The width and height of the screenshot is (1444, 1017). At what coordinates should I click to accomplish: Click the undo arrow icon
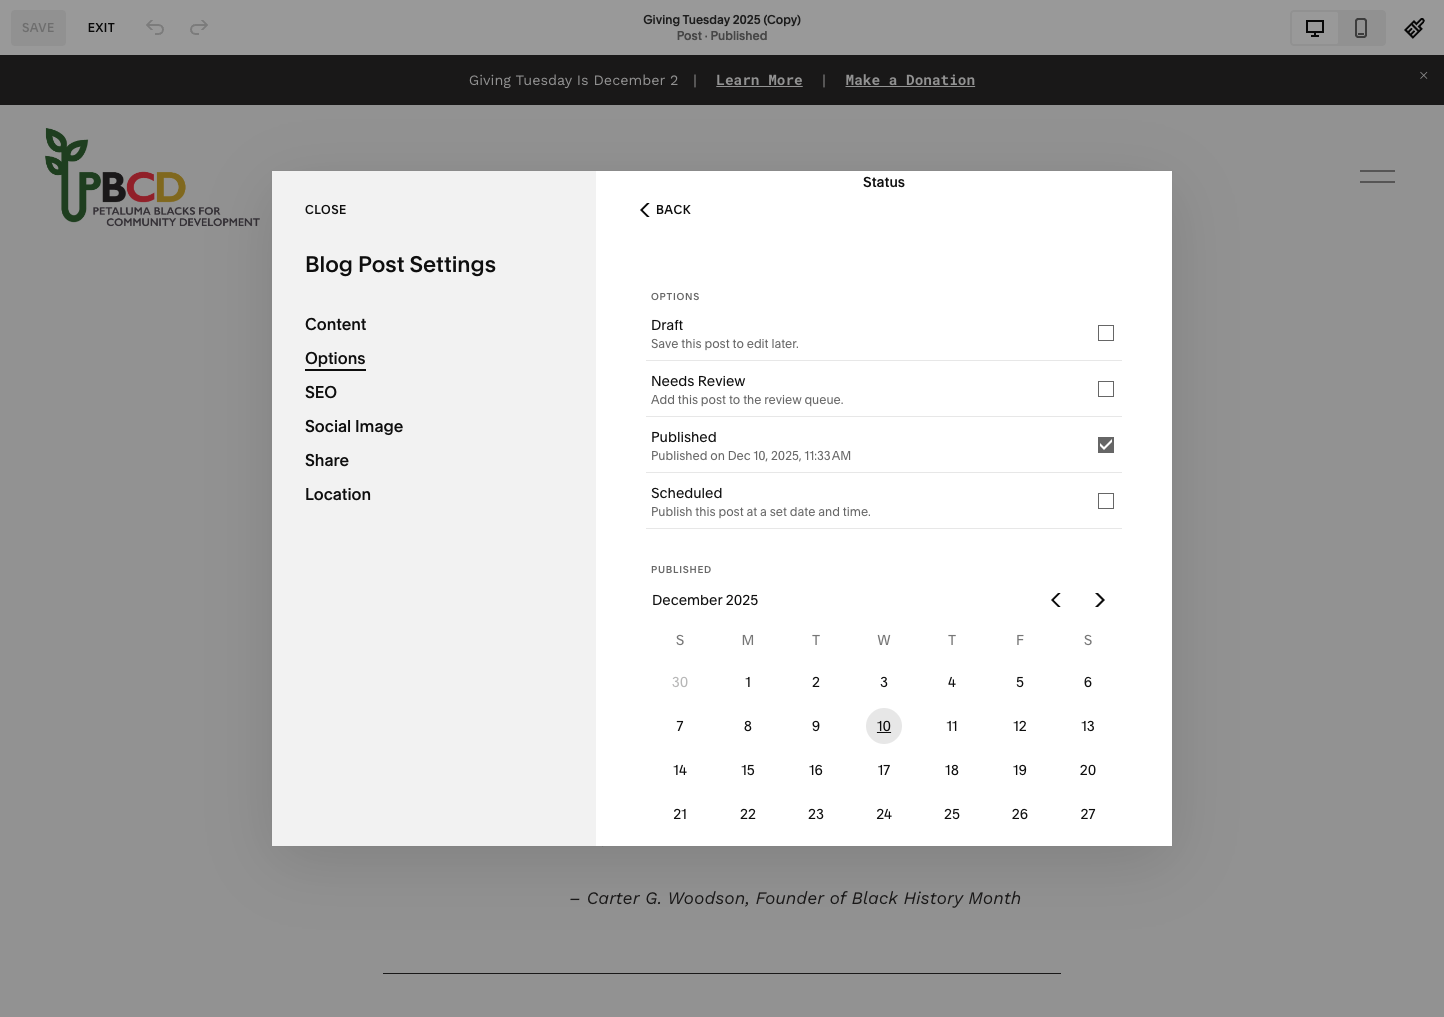155,27
